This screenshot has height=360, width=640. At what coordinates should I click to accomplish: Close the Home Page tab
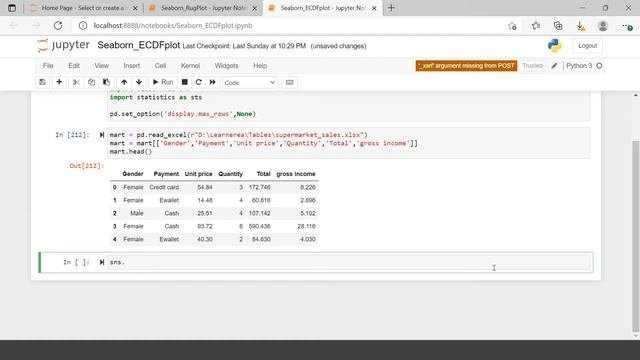[135, 8]
